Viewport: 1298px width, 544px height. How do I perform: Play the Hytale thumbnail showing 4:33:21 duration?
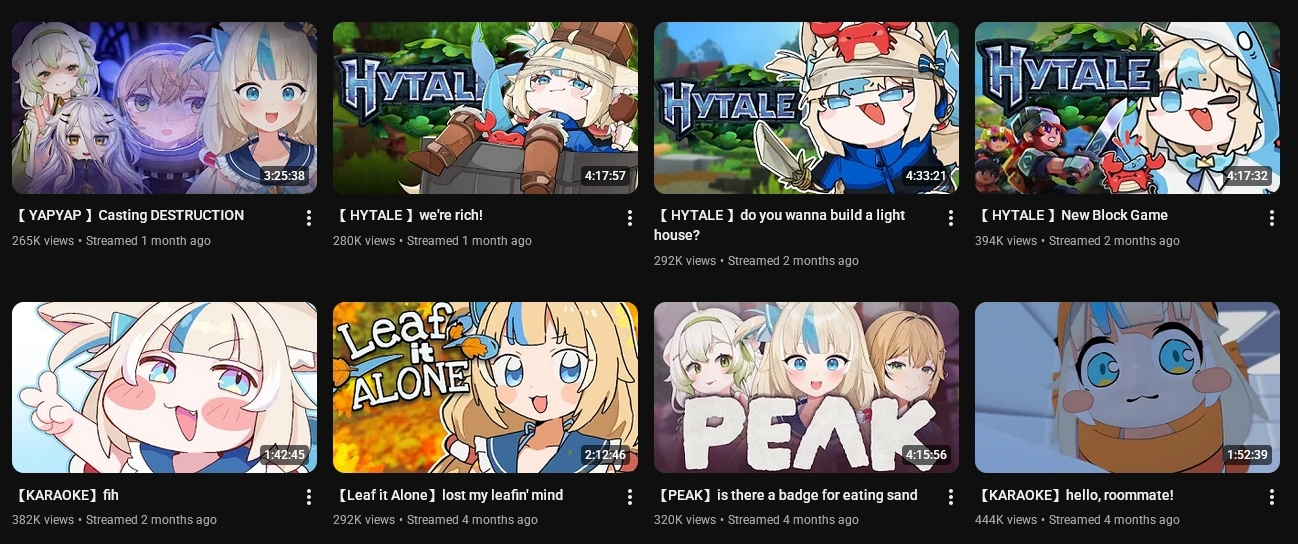click(x=806, y=108)
